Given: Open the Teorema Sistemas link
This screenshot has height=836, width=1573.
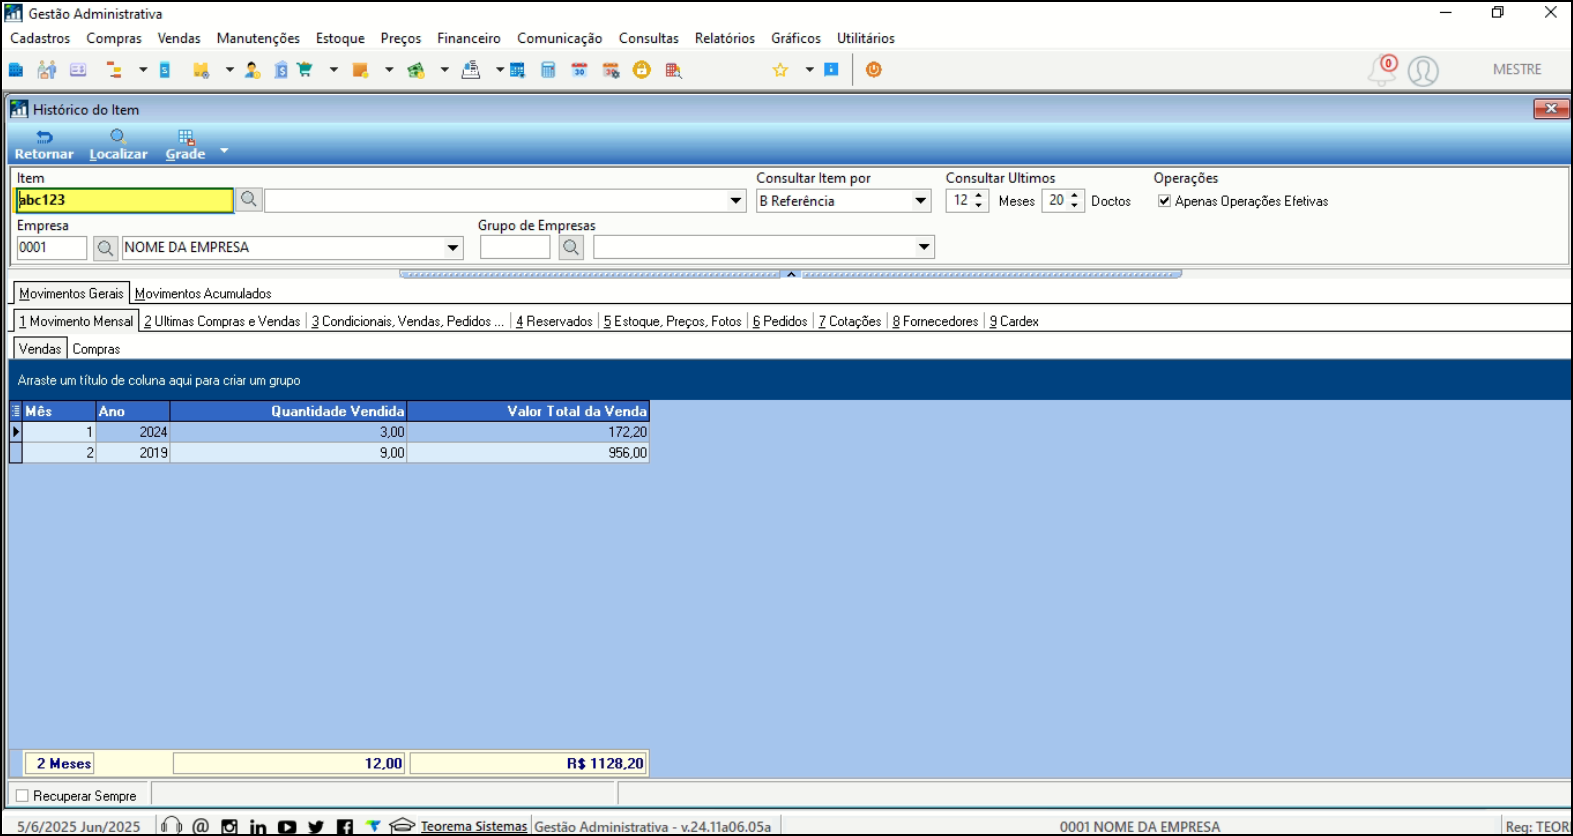Looking at the screenshot, I should (474, 827).
